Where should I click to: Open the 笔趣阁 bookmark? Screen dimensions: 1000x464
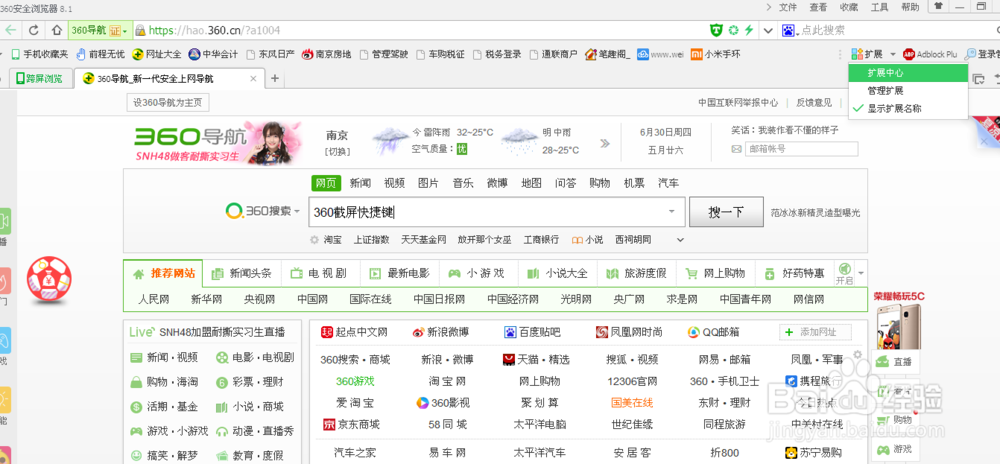pyautogui.click(x=607, y=54)
